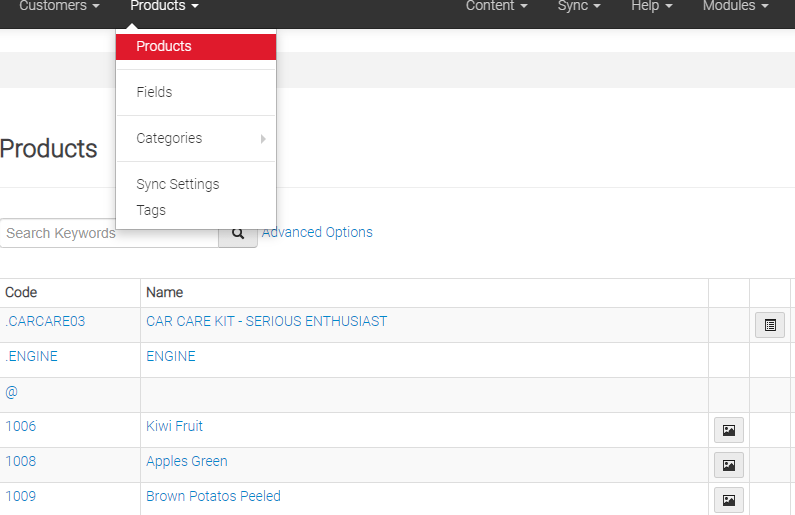Open the Content dropdown menu
The image size is (795, 515).
(x=496, y=6)
